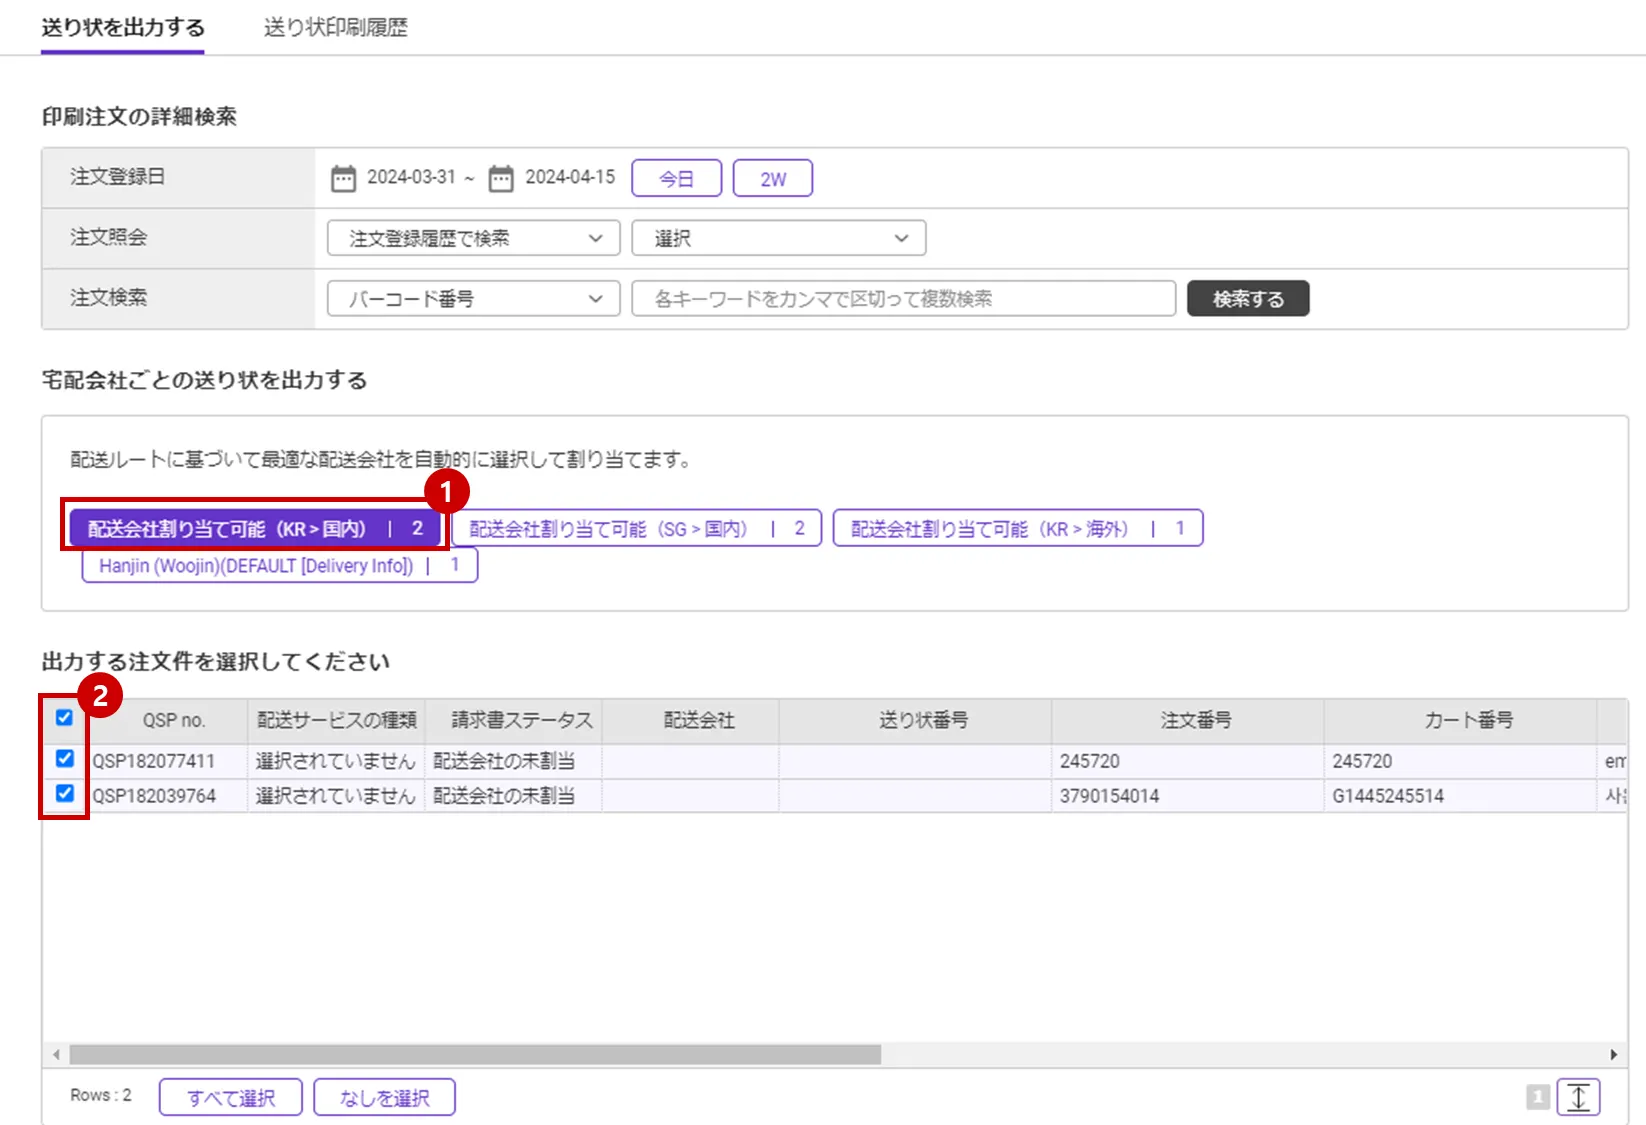
Task: Toggle the select-all header checkbox
Action: (64, 718)
